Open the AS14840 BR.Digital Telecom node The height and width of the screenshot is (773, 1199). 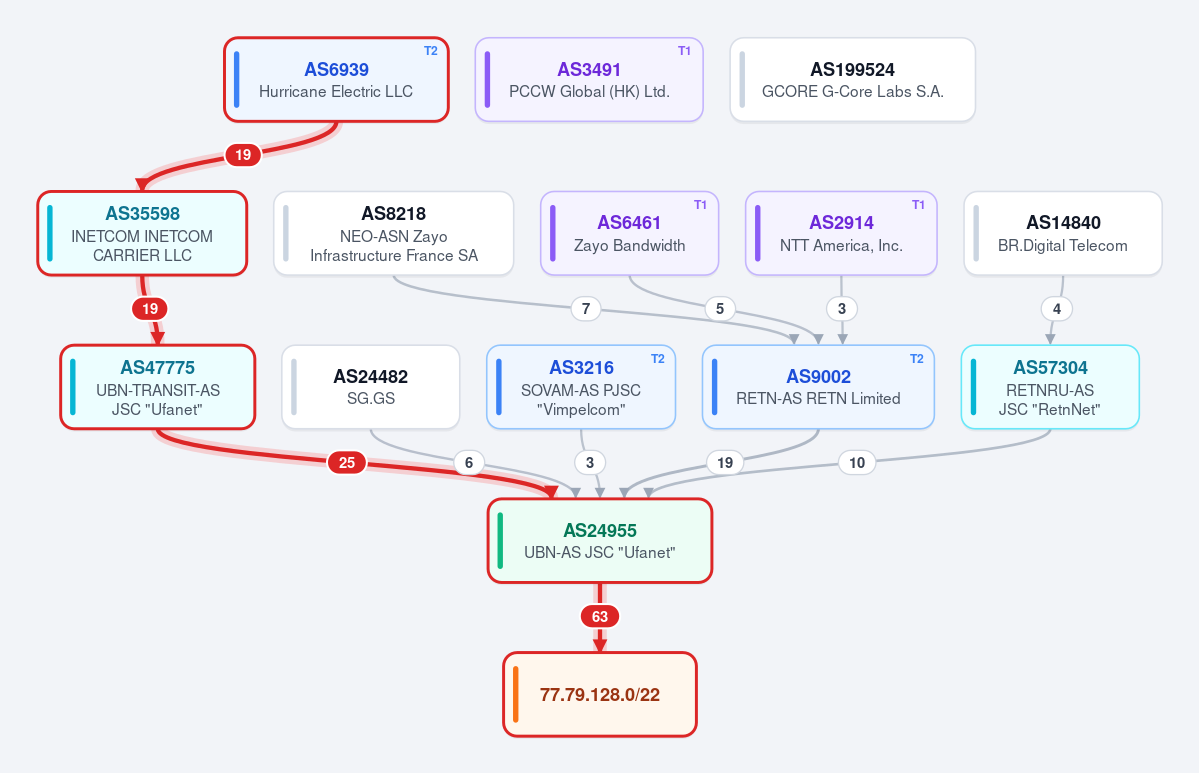(x=1063, y=233)
